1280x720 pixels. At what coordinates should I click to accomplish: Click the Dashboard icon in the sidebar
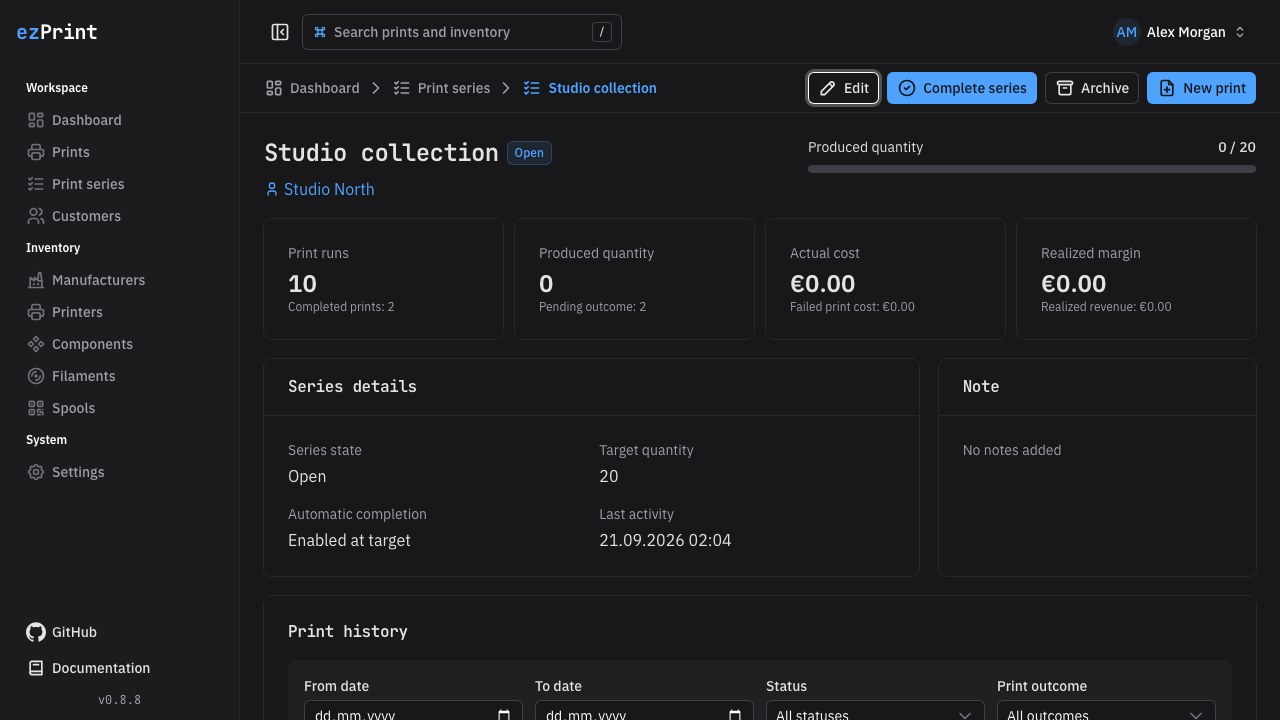click(36, 120)
